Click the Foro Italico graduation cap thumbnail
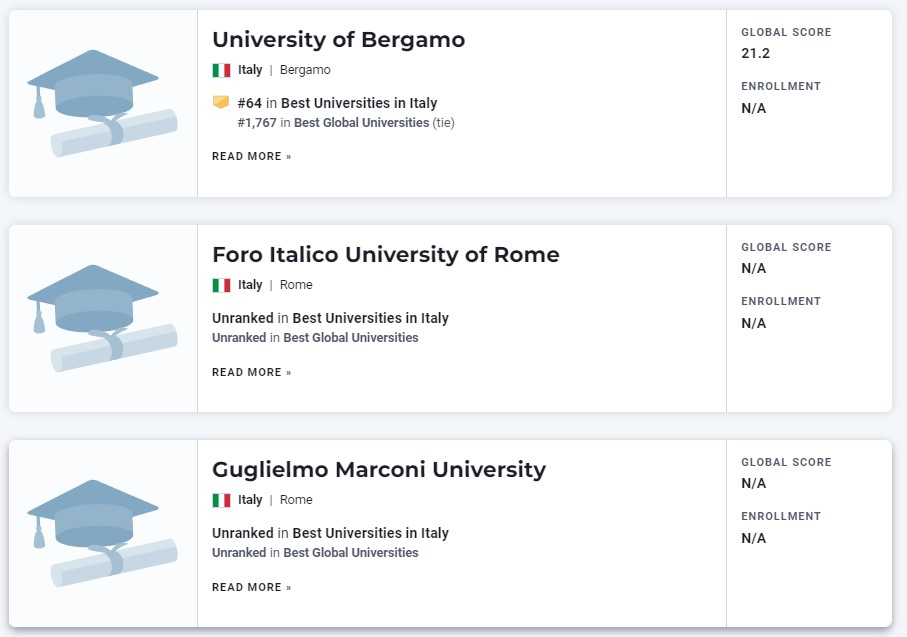This screenshot has width=907, height=637. pos(102,318)
